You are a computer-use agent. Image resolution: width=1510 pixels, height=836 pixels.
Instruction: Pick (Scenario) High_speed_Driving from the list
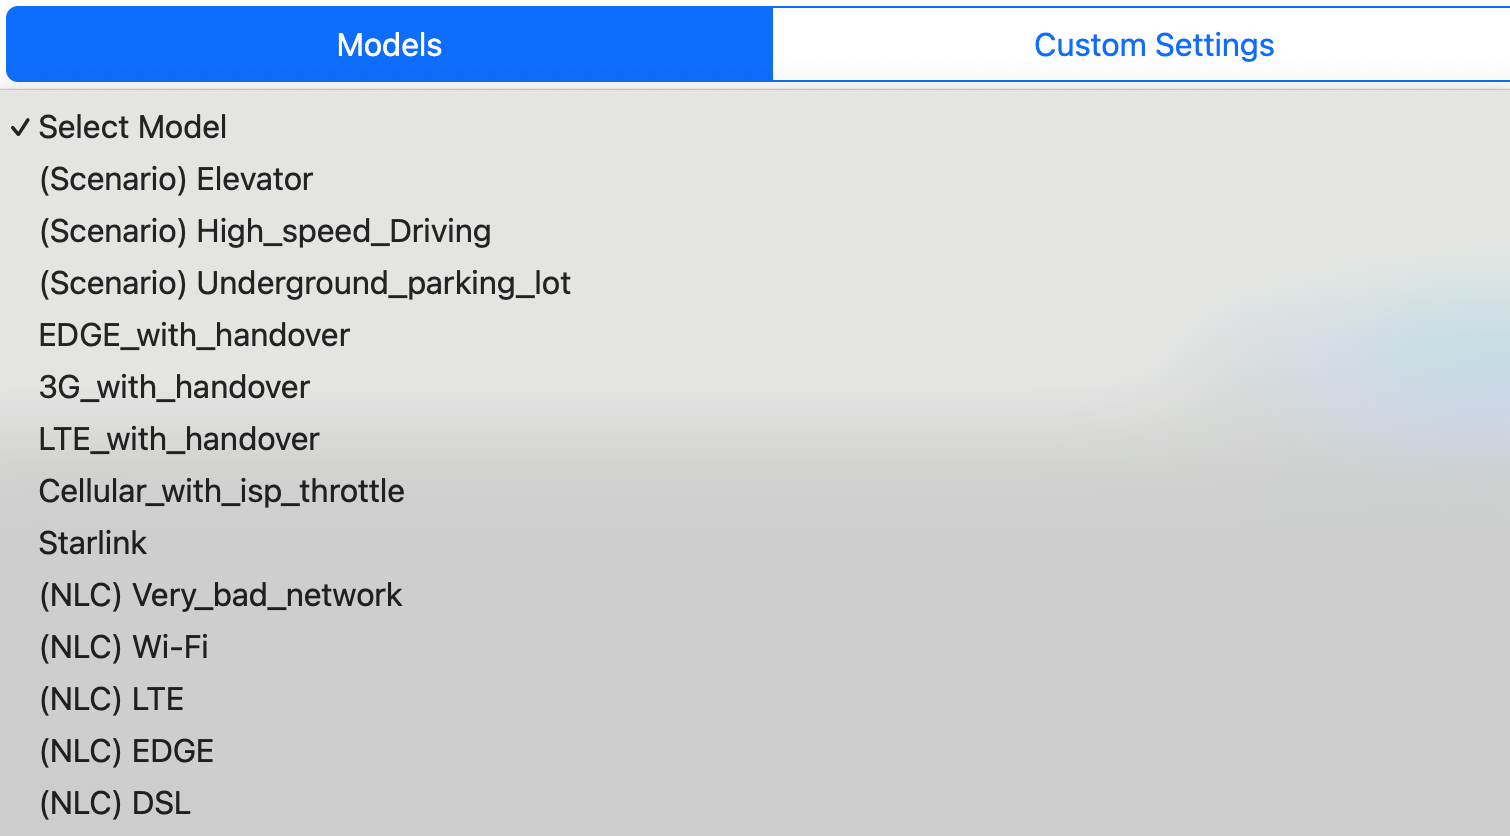[x=755, y=231]
